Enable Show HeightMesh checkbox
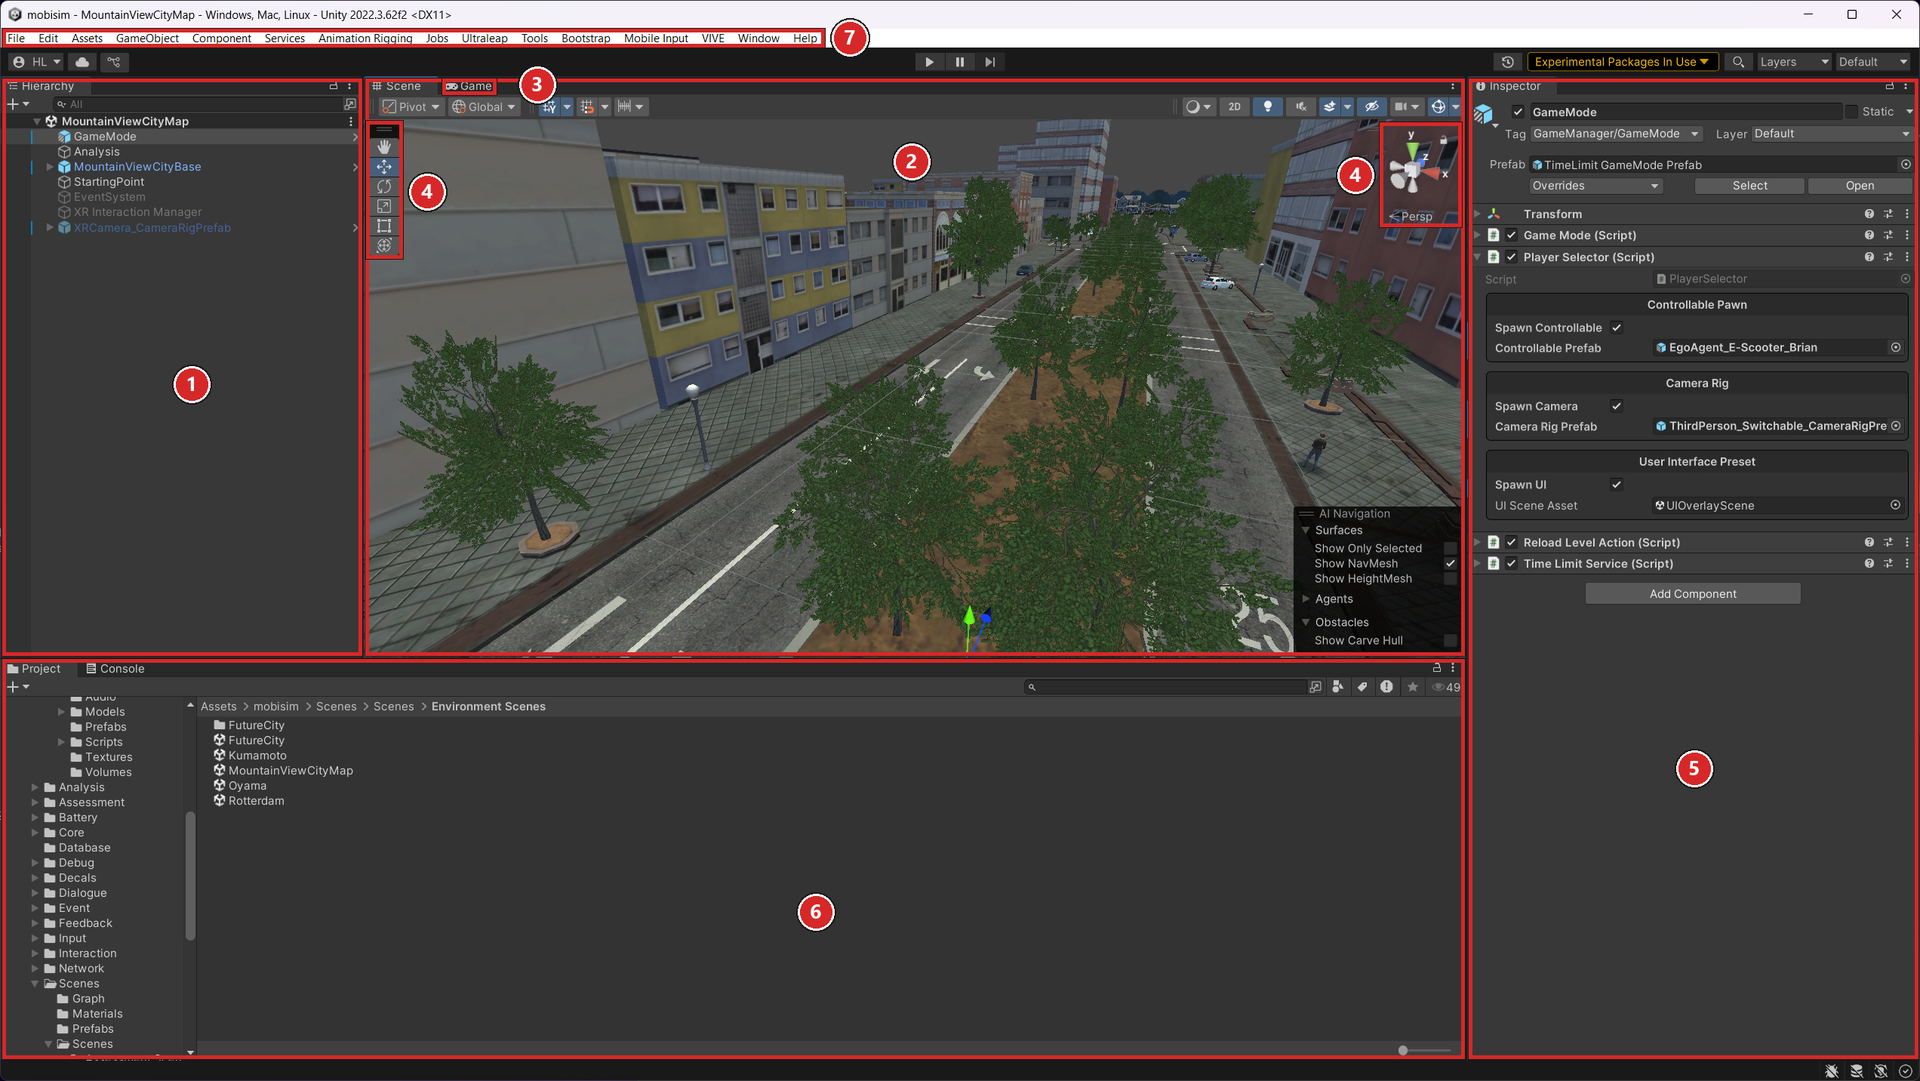The width and height of the screenshot is (1920, 1081). point(1450,579)
